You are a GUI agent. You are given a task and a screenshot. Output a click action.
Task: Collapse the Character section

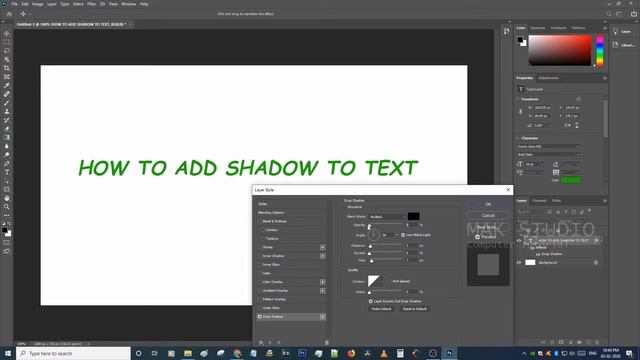[518, 138]
